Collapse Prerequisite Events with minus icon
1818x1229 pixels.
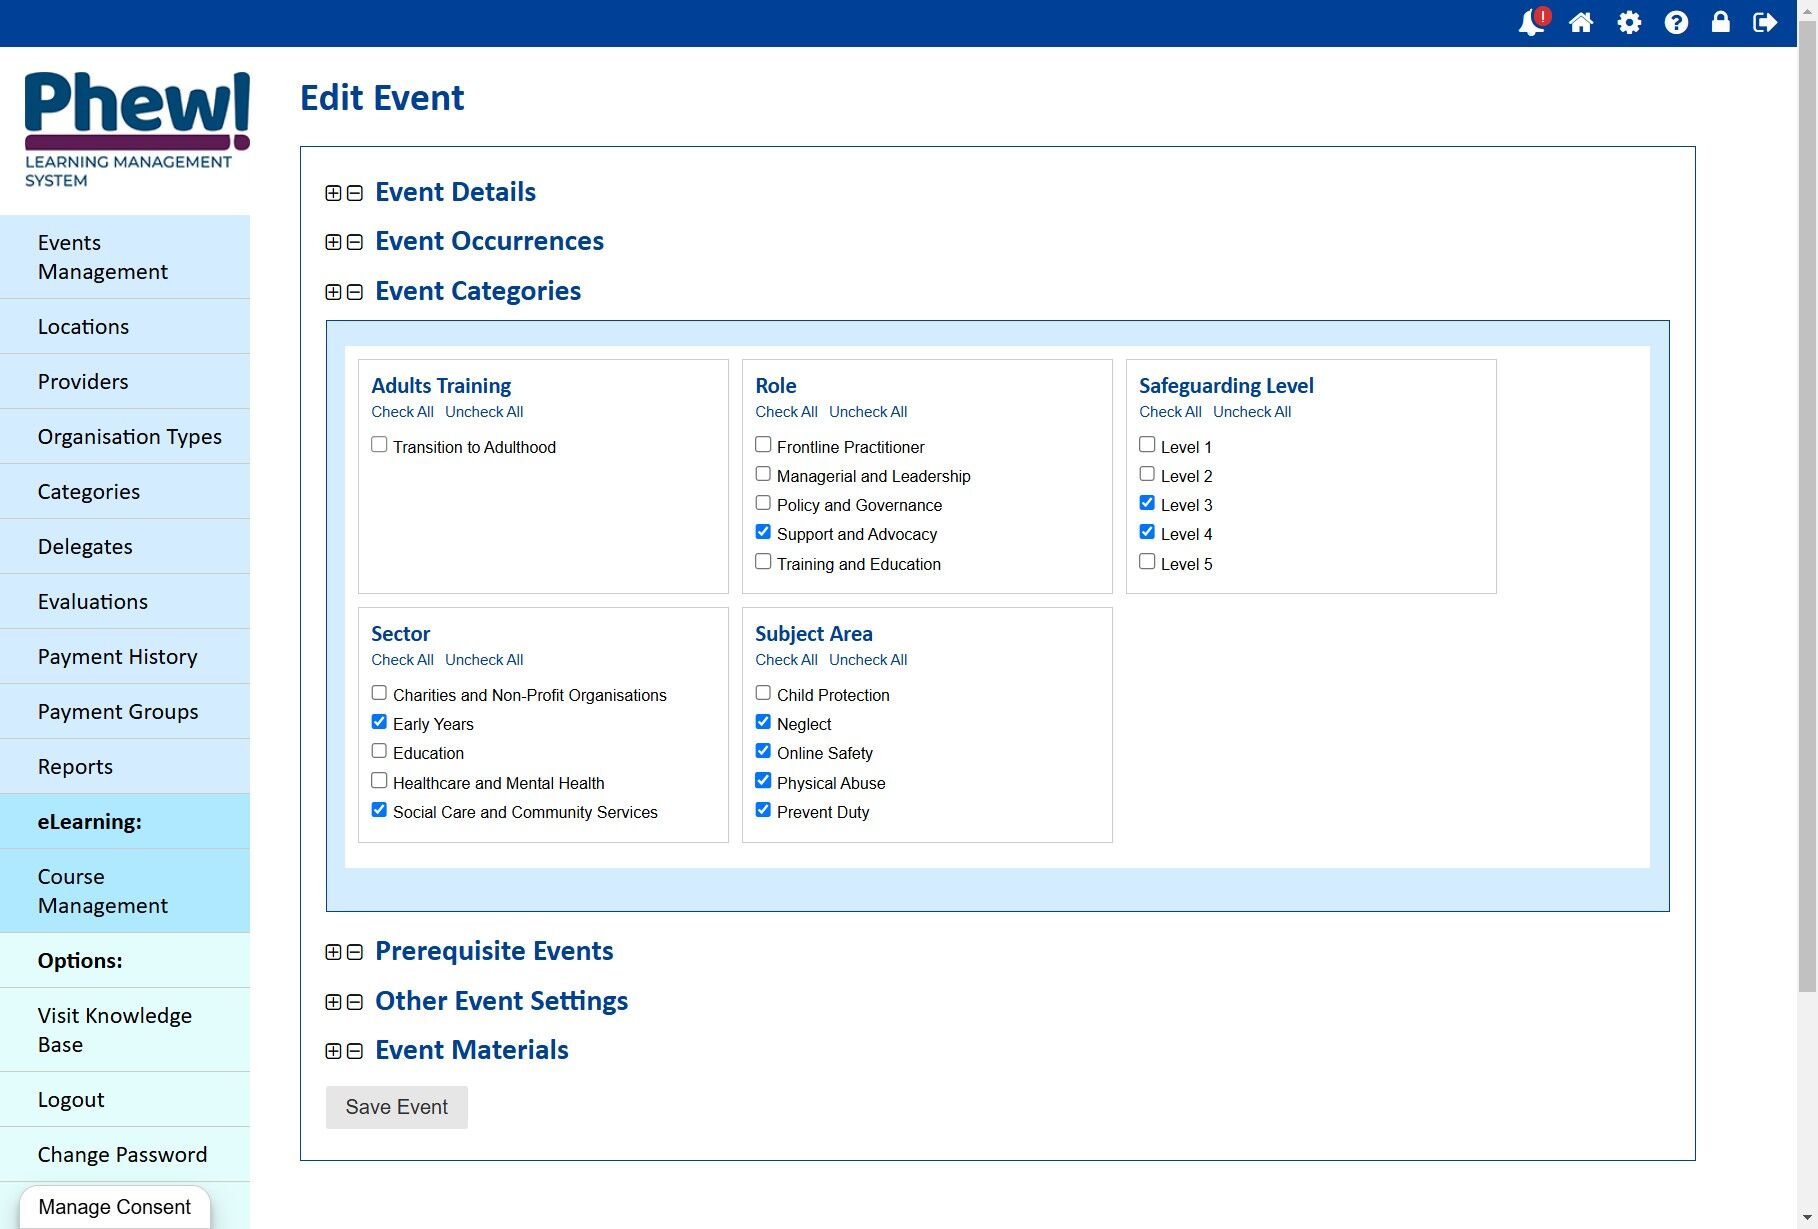[x=354, y=952]
